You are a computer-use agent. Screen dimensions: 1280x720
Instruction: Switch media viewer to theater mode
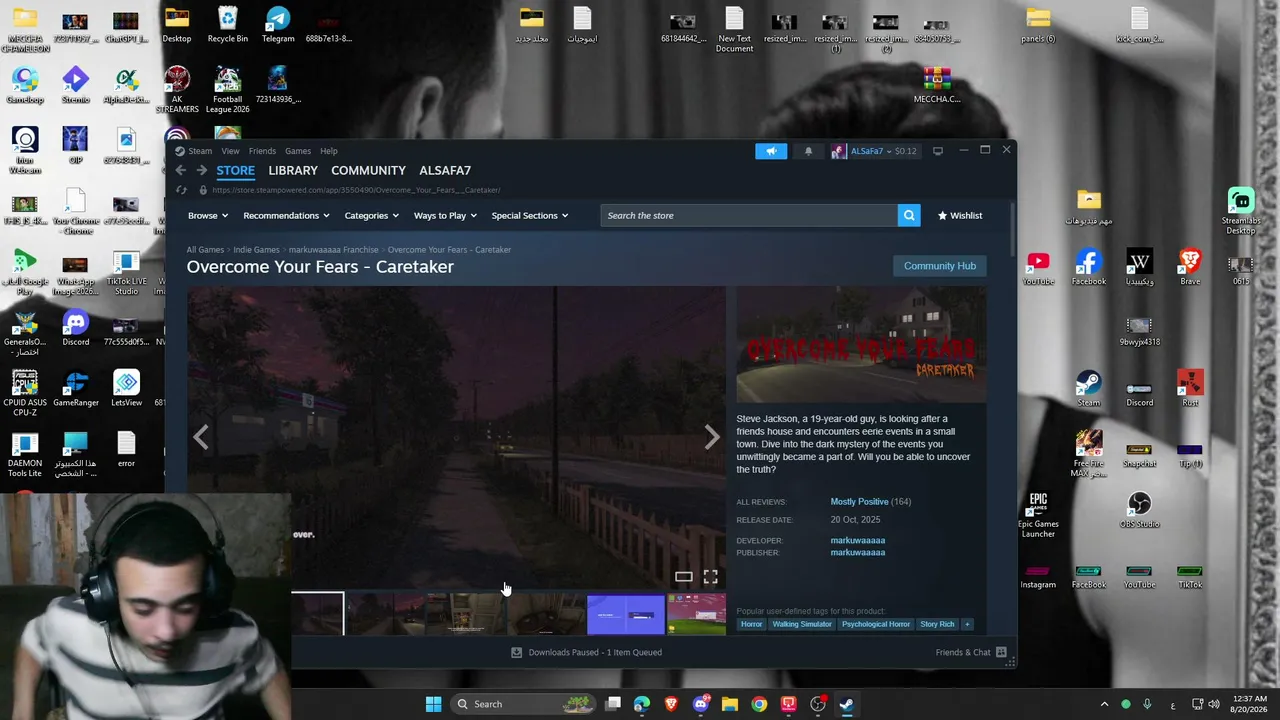[684, 577]
